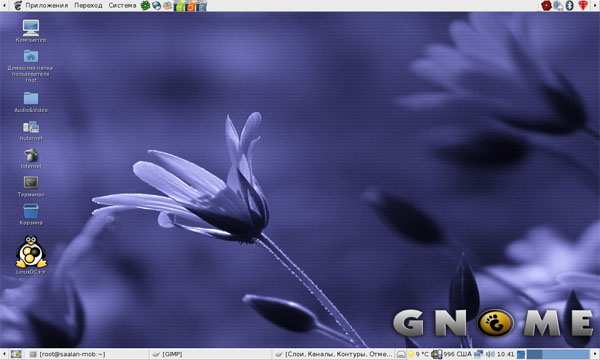Image resolution: width=600 pixels, height=360 pixels.
Task: Collapse bottom panel with the right arrow
Action: point(595,354)
